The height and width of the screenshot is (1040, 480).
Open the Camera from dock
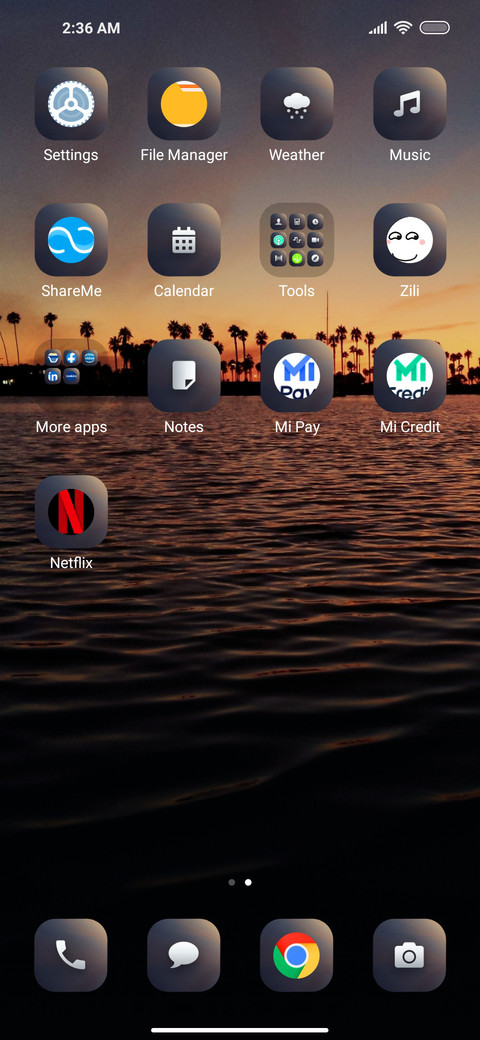[410, 955]
